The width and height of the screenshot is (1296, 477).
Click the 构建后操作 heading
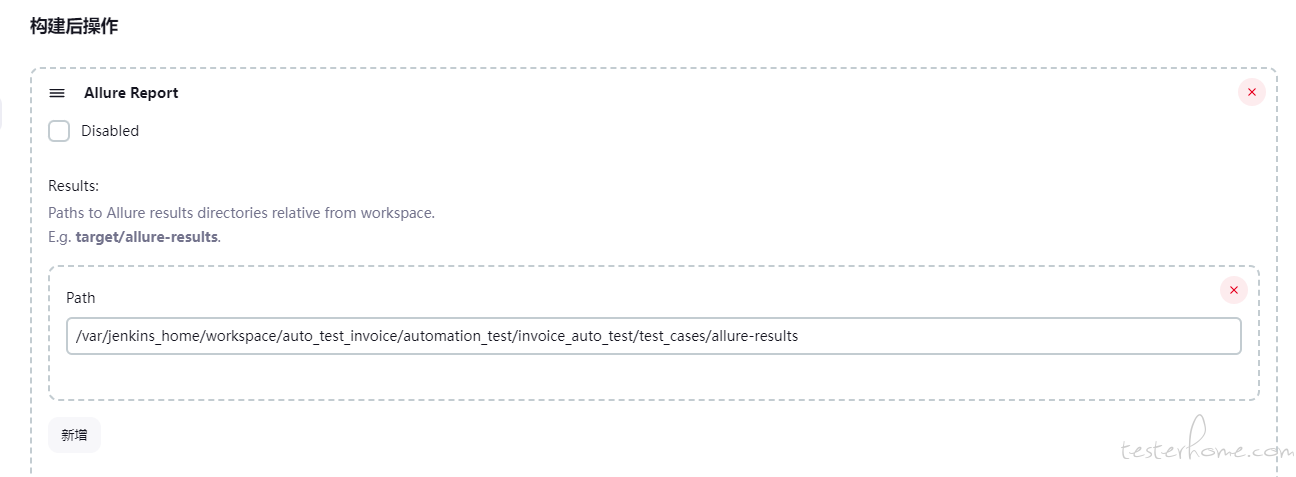pos(74,26)
